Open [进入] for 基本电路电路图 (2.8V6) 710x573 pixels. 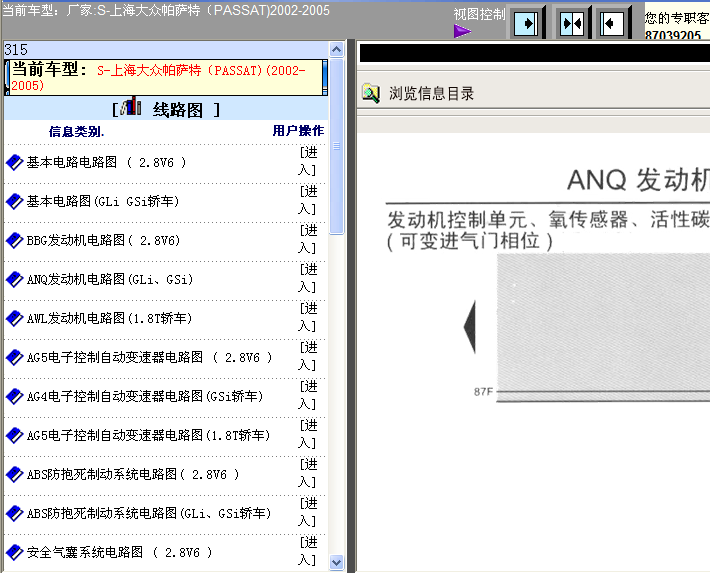click(308, 161)
